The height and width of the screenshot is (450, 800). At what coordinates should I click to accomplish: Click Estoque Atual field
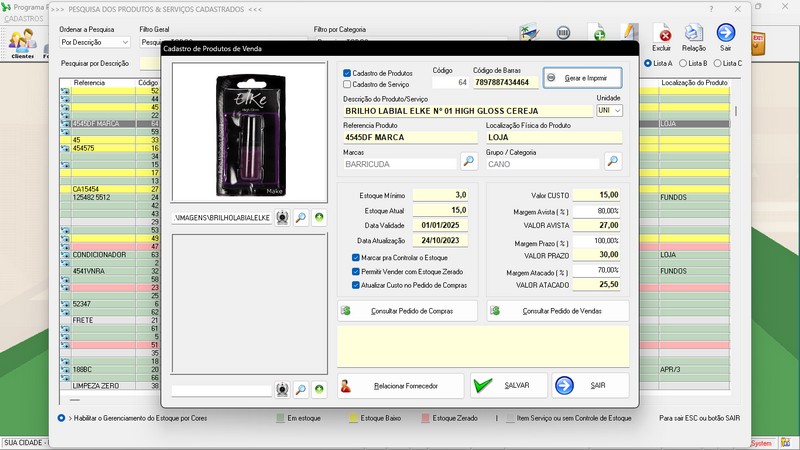(440, 210)
